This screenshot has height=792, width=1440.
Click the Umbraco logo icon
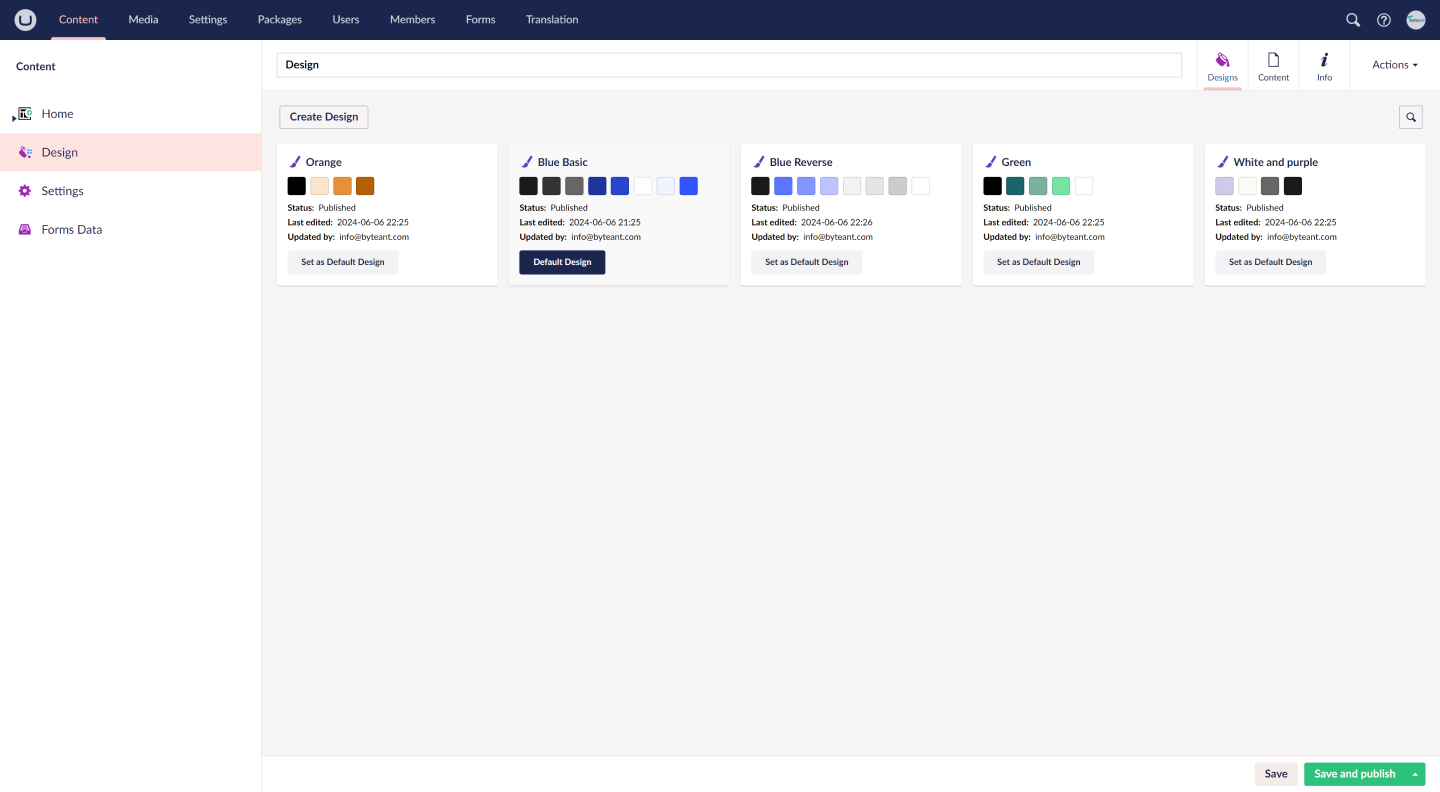(x=25, y=19)
